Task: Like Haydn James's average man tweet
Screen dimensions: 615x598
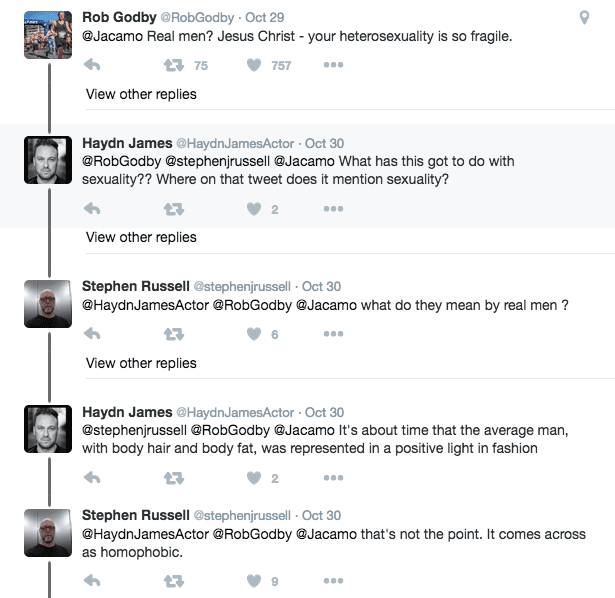Action: 254,478
